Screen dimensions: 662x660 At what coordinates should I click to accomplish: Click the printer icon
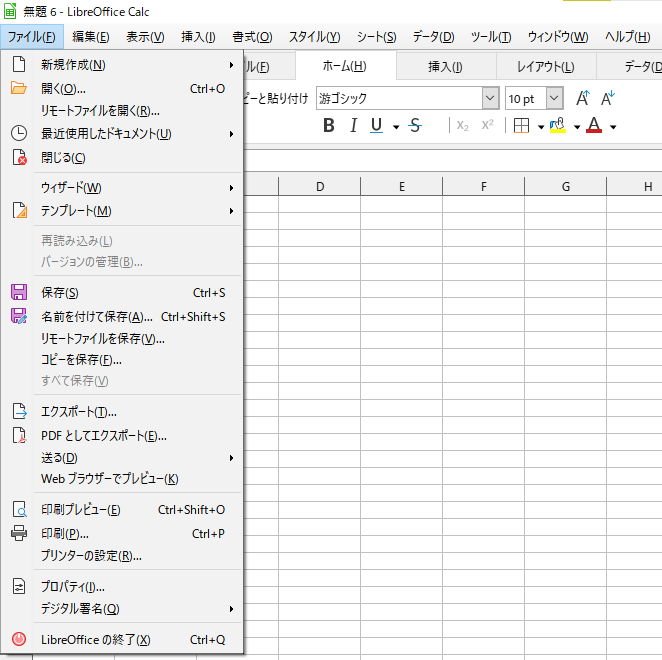[x=19, y=533]
